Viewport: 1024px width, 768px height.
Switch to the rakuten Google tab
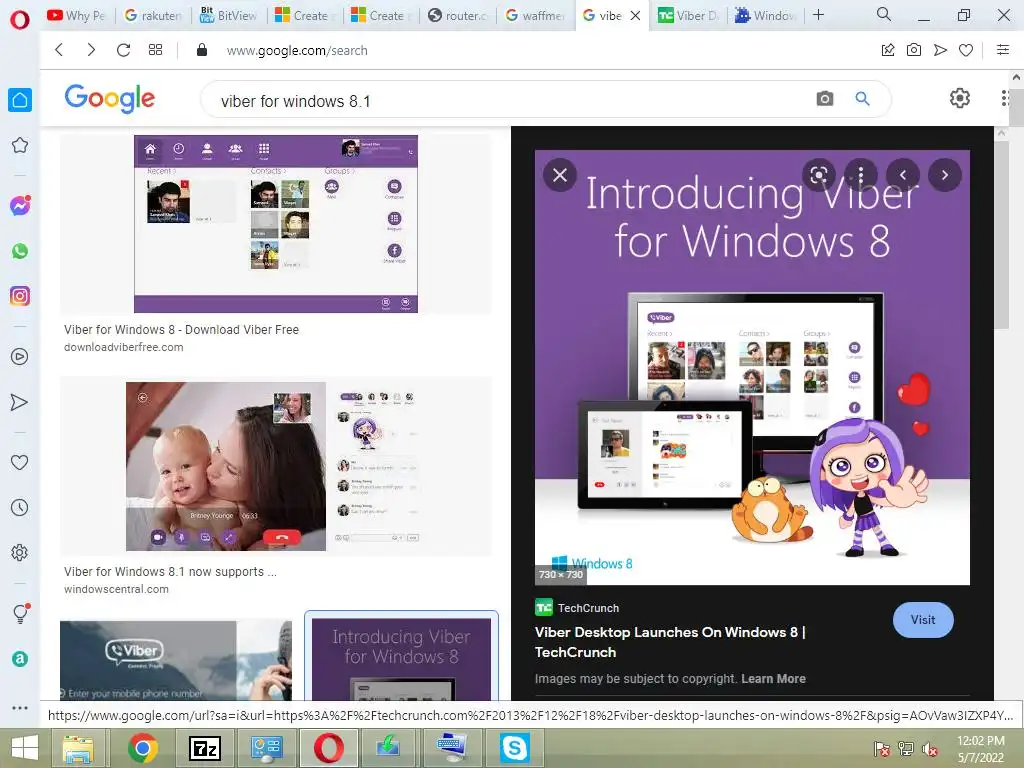(154, 15)
